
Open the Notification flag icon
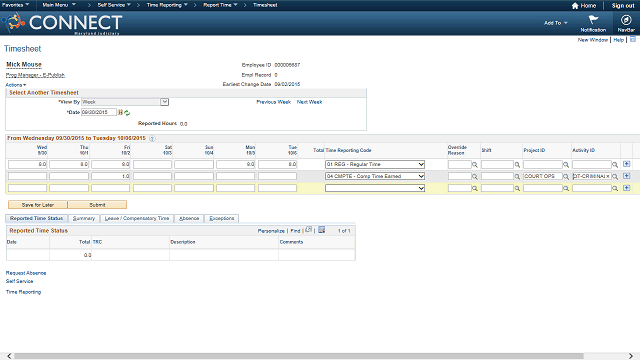[593, 20]
